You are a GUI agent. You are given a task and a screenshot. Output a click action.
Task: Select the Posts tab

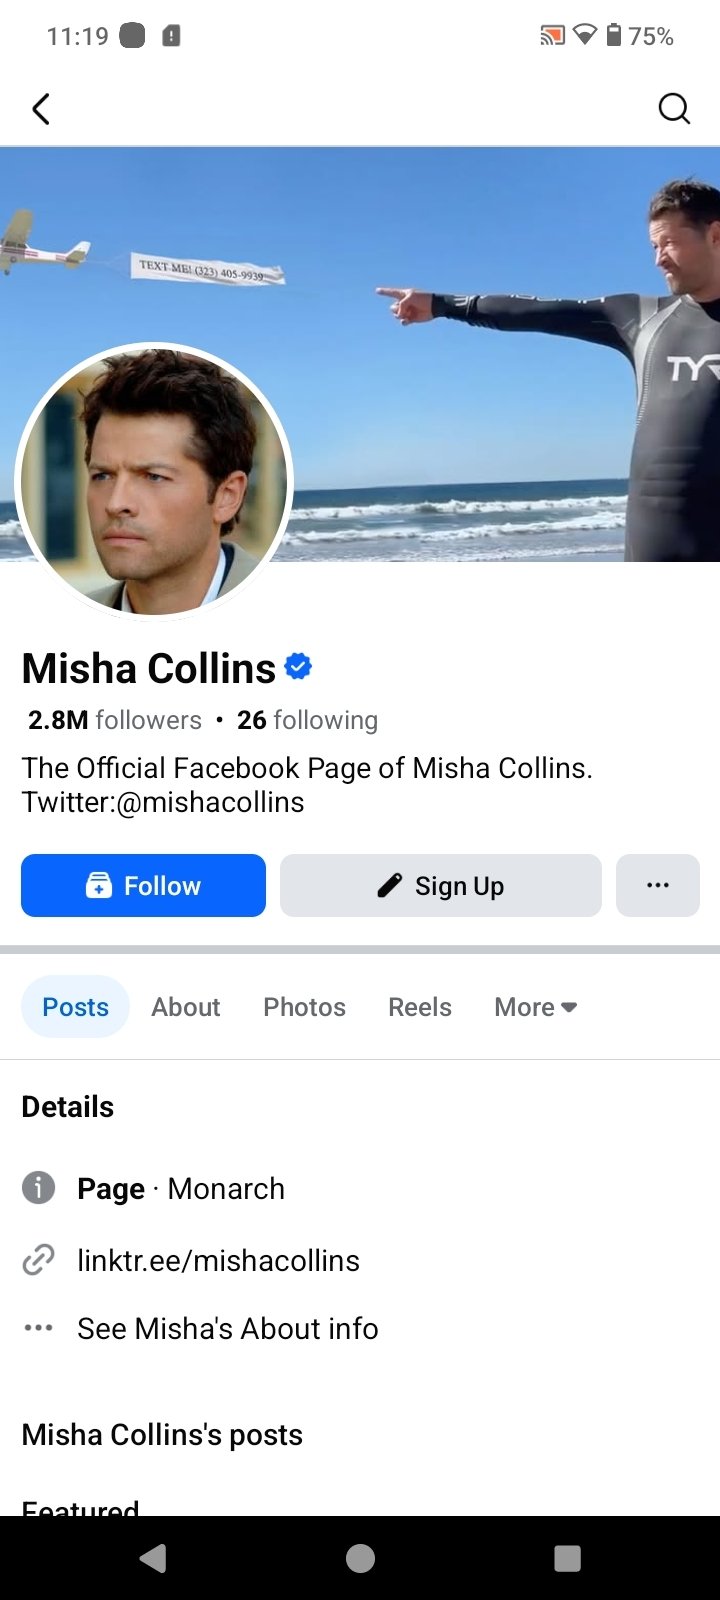coord(75,1007)
